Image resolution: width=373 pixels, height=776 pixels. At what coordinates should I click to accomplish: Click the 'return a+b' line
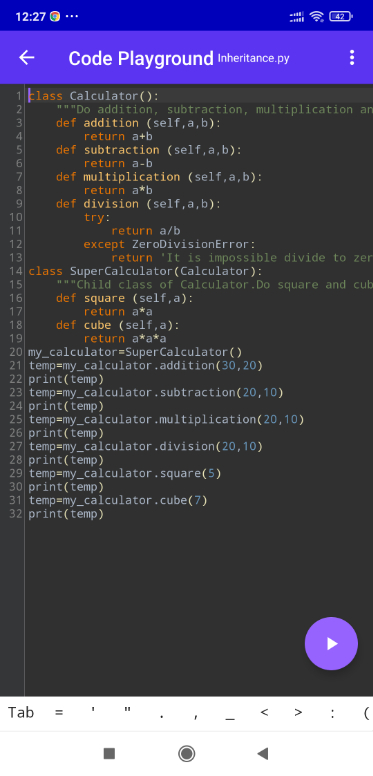pos(118,136)
